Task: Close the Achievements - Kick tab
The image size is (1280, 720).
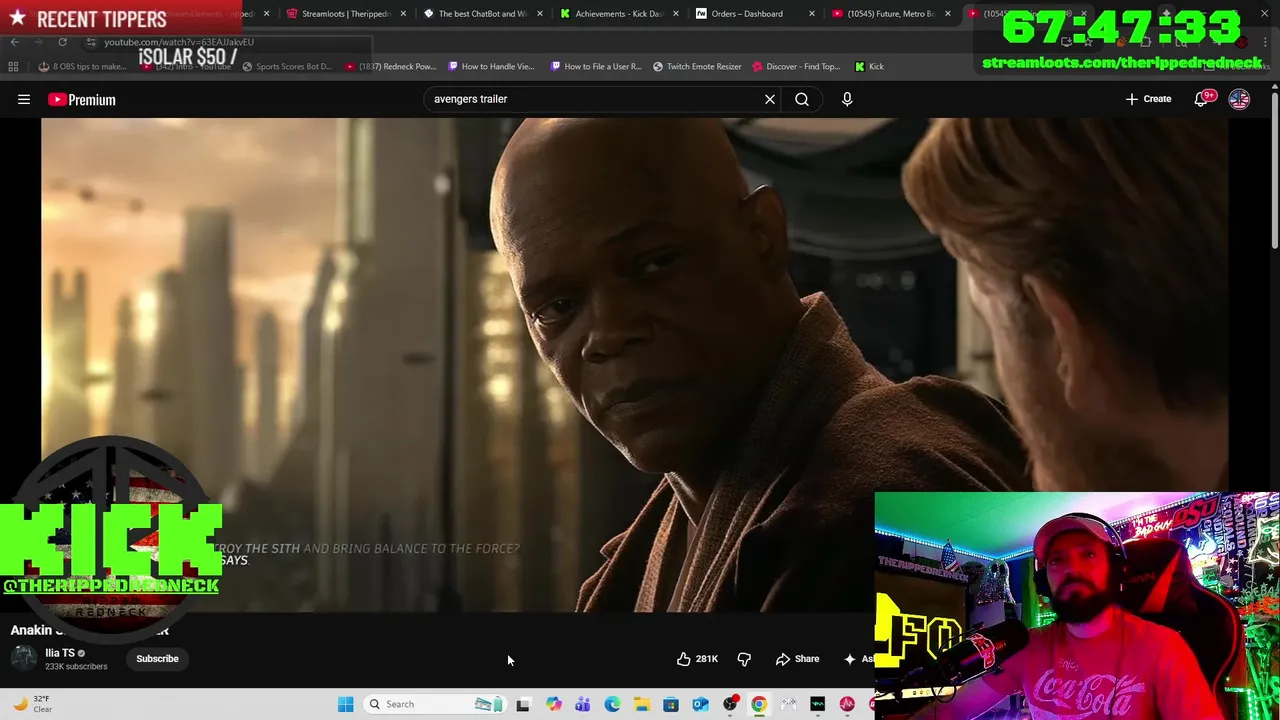Action: [676, 14]
